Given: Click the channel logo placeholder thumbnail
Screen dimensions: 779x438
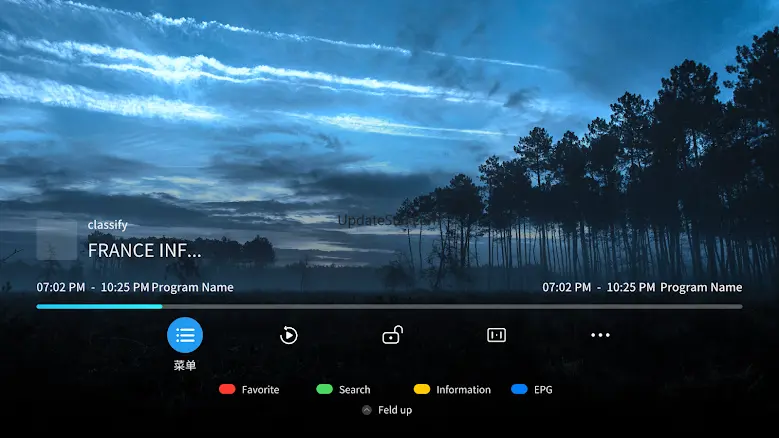Looking at the screenshot, I should tap(57, 240).
